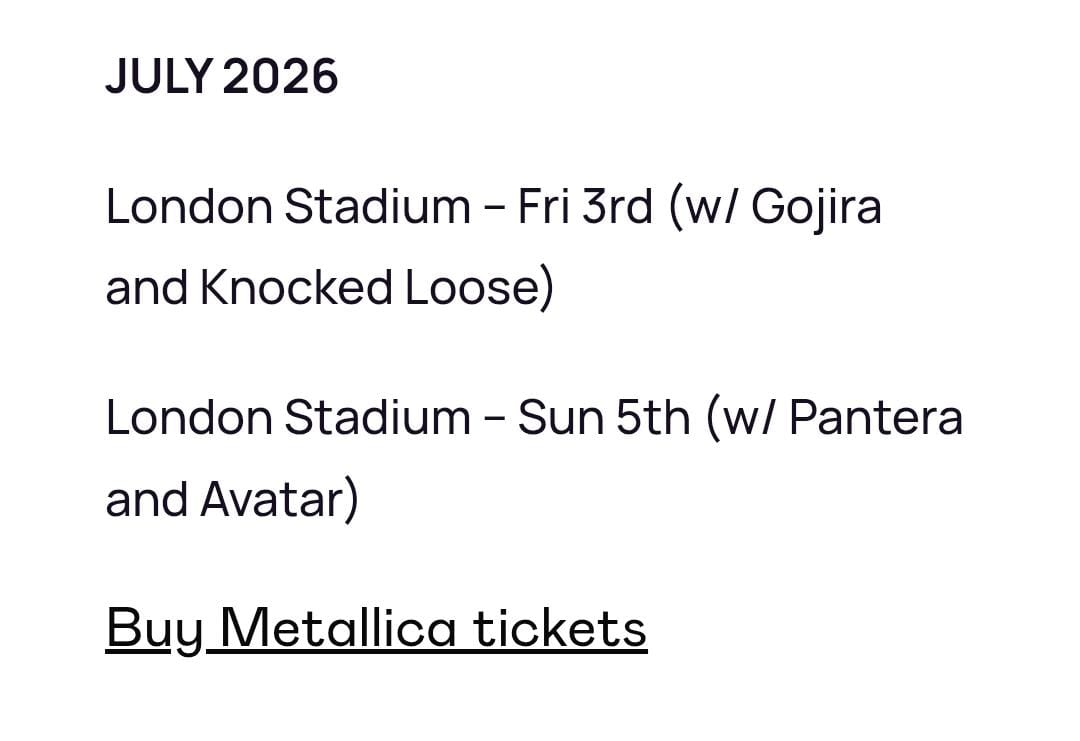
Task: Click the word Buy in the link
Action: 154,630
